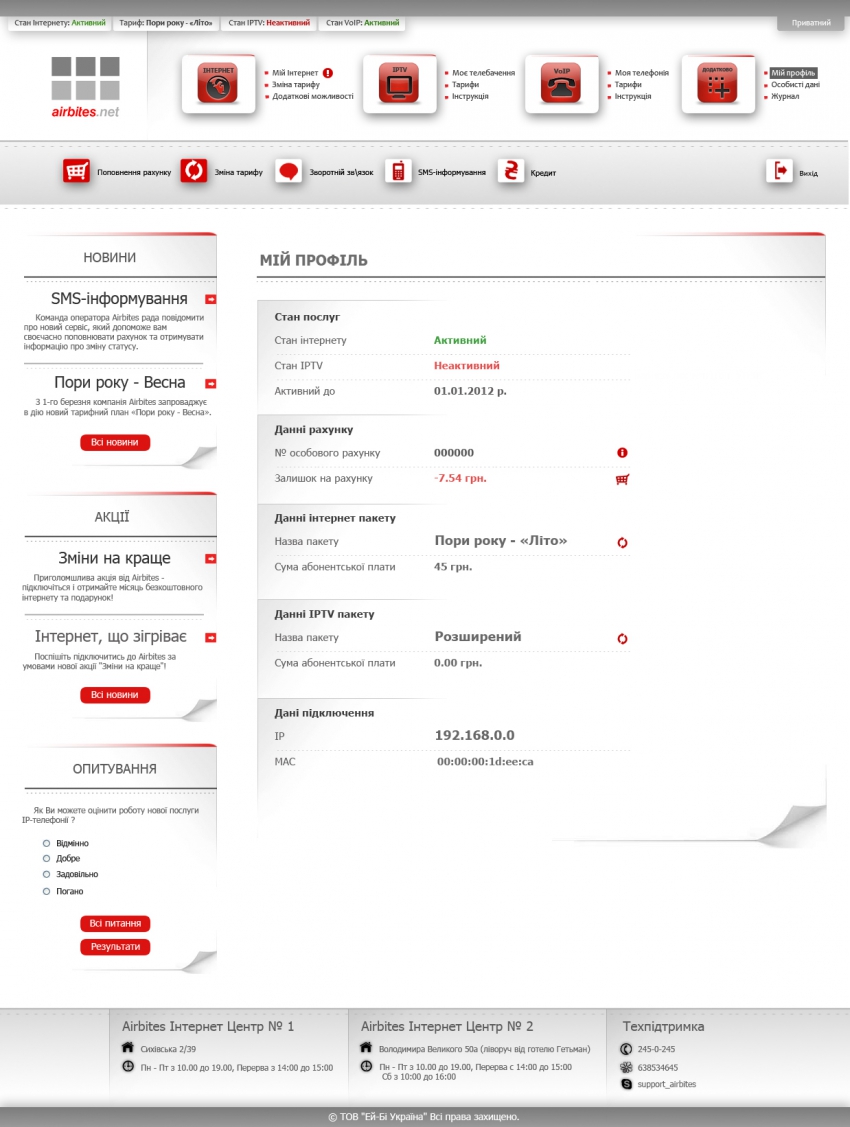Open the shopping cart top-up icon
Image resolution: width=850 pixels, height=1127 pixels.
pyautogui.click(x=76, y=172)
